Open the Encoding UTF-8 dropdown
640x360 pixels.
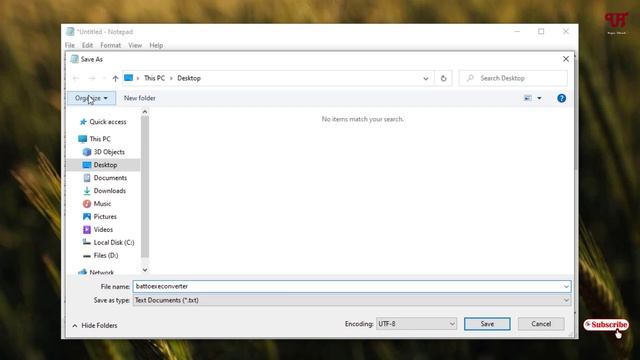[416, 324]
